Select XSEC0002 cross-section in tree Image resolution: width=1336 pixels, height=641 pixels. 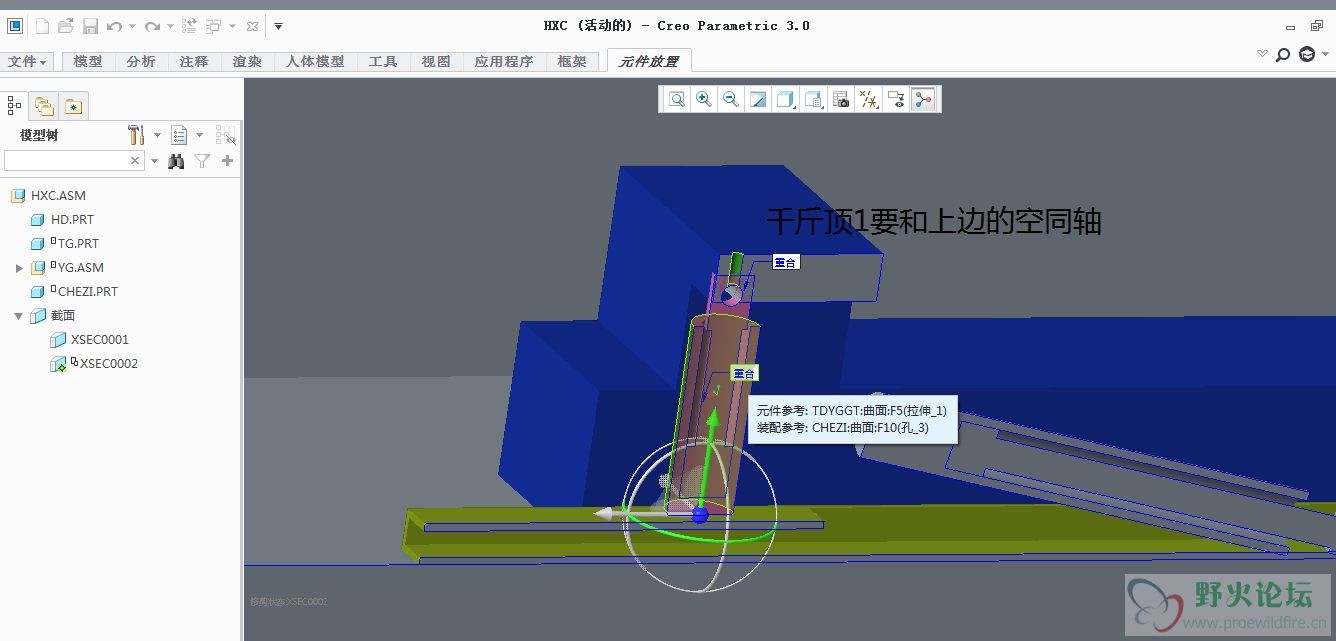108,363
